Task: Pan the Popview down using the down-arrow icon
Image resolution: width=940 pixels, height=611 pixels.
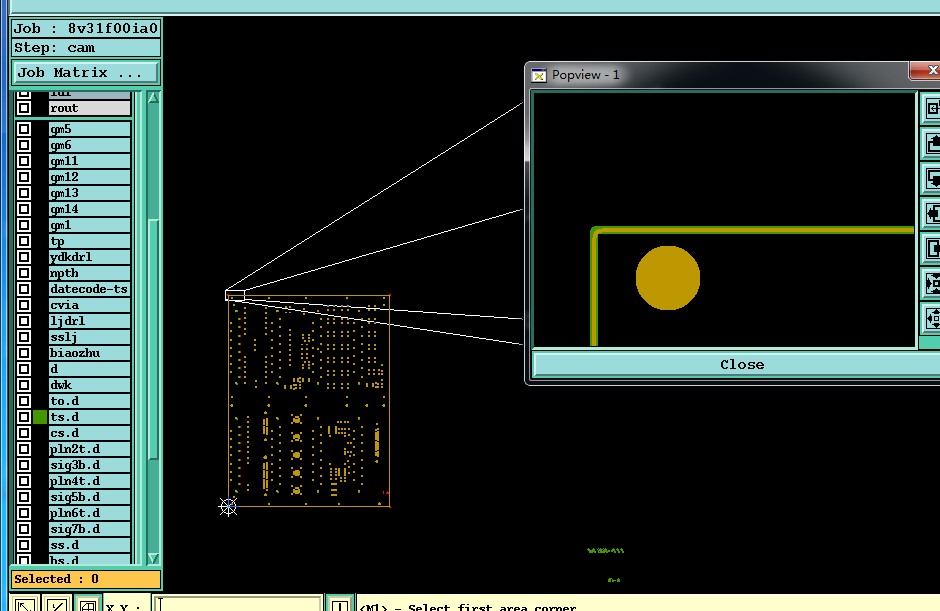Action: pyautogui.click(x=931, y=179)
